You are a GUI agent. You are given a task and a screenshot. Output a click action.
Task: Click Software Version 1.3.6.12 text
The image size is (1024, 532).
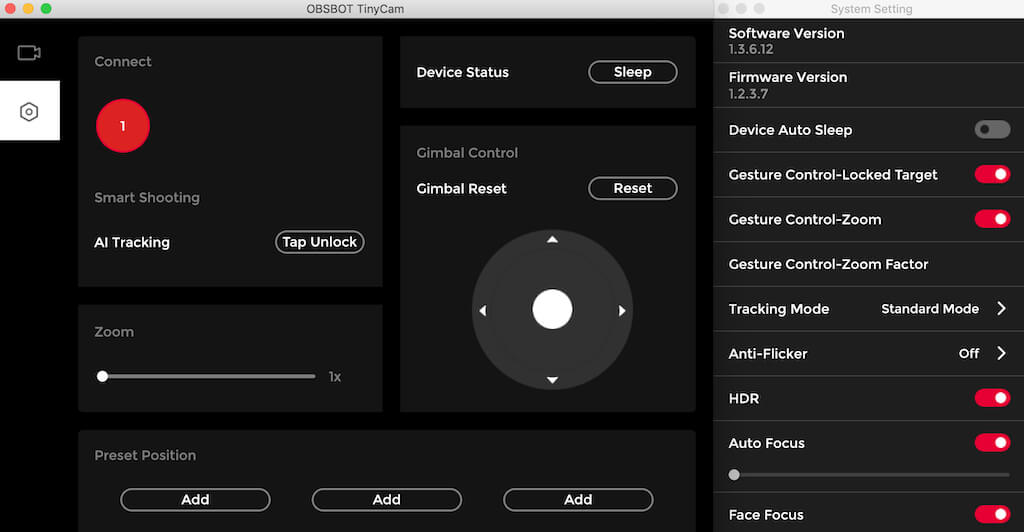click(x=786, y=41)
